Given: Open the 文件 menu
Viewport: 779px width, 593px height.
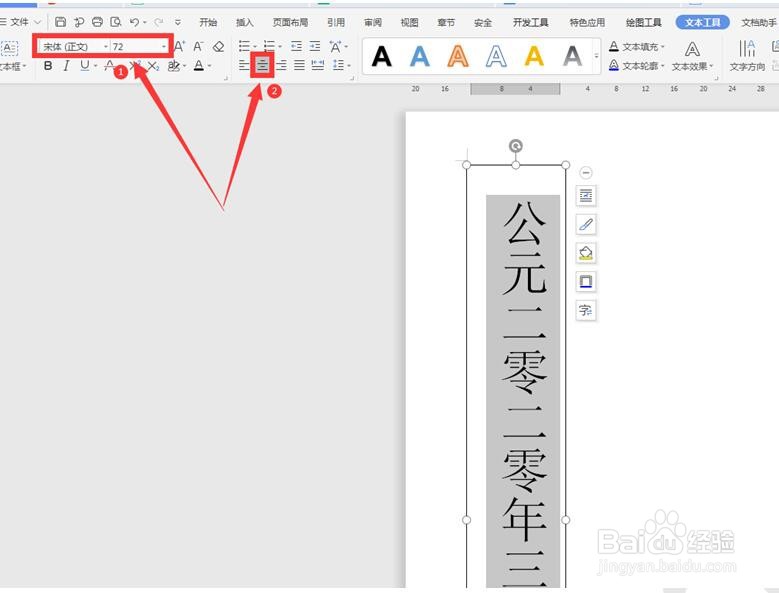Looking at the screenshot, I should tap(19, 22).
